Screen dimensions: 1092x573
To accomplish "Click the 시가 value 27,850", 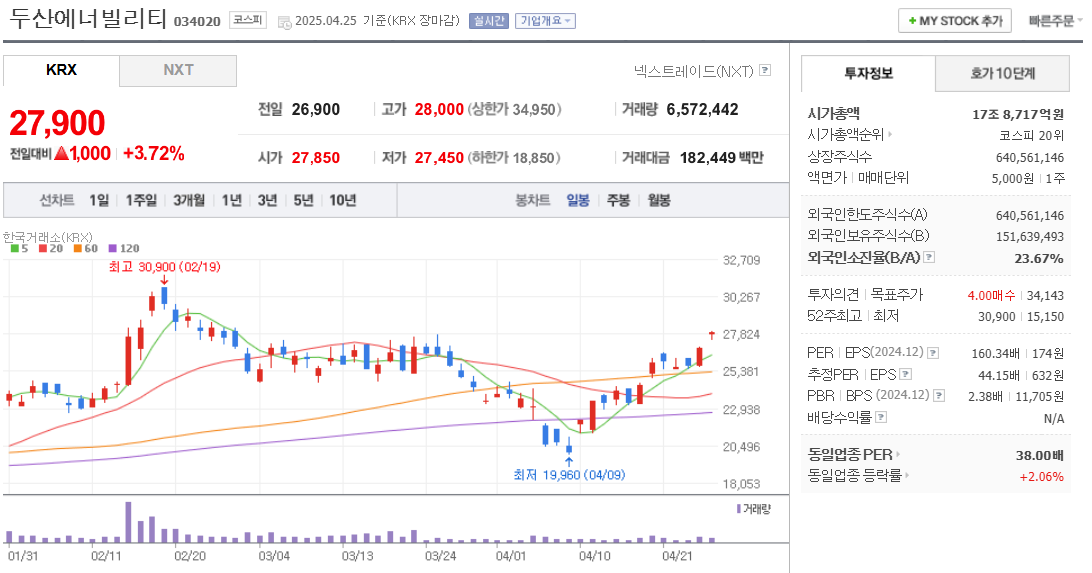I will [x=315, y=158].
